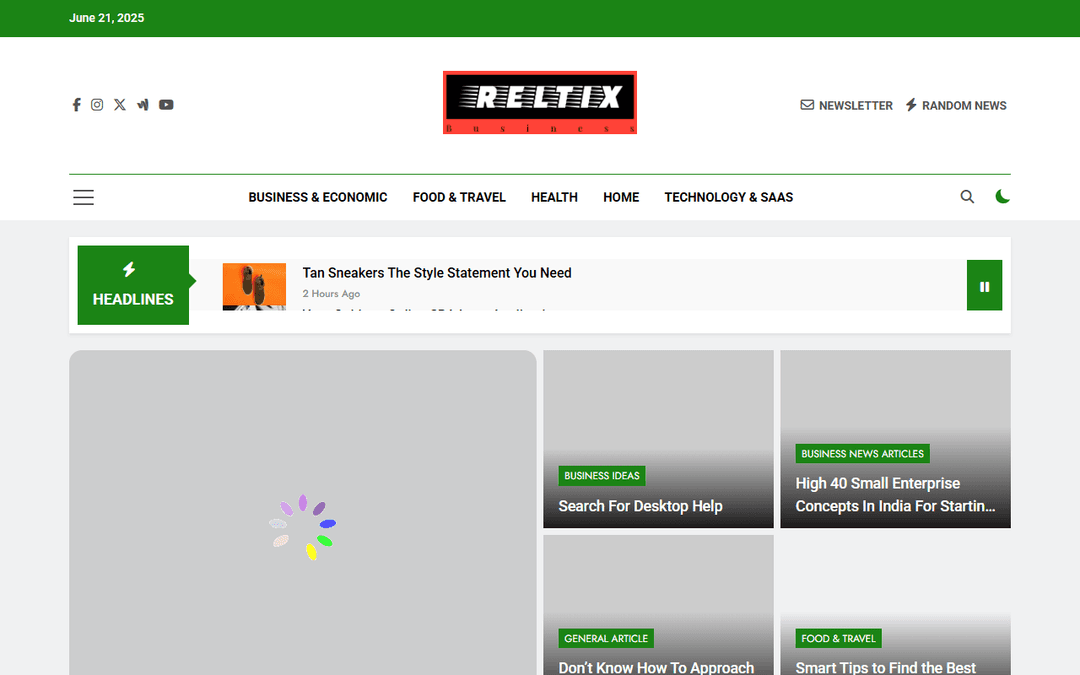
Task: Click the Reltix Business logo
Action: click(x=540, y=103)
